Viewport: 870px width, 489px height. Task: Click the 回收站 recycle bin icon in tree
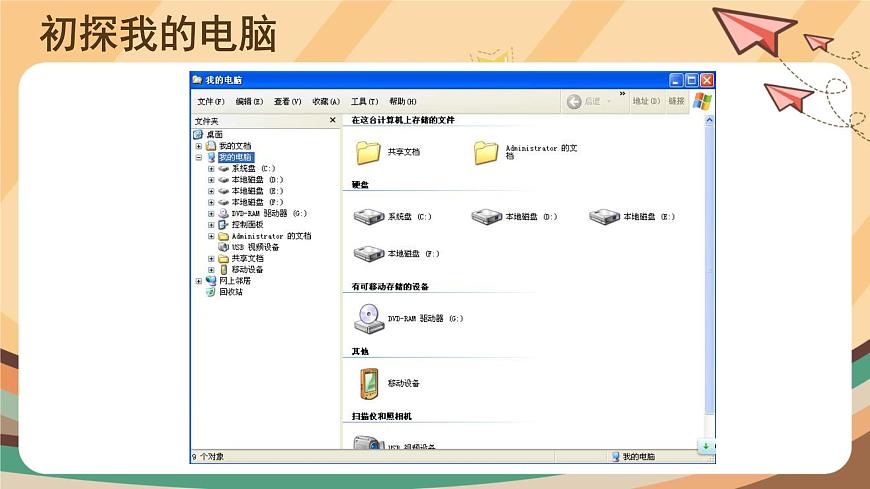pyautogui.click(x=211, y=292)
